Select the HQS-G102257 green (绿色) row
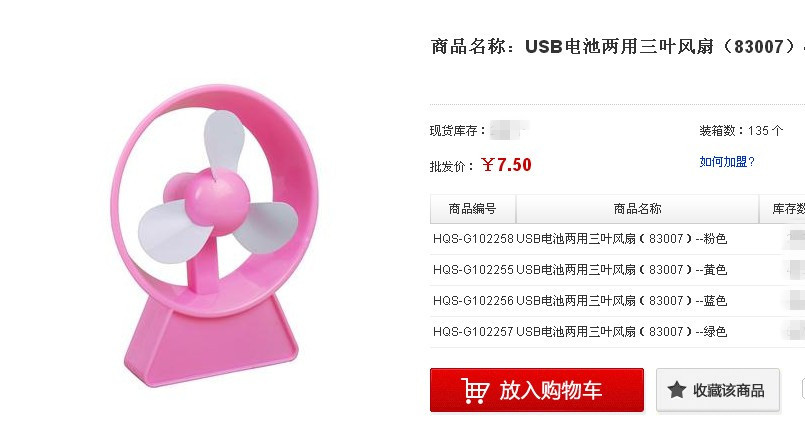Viewport: 805px width, 441px height. [618, 332]
